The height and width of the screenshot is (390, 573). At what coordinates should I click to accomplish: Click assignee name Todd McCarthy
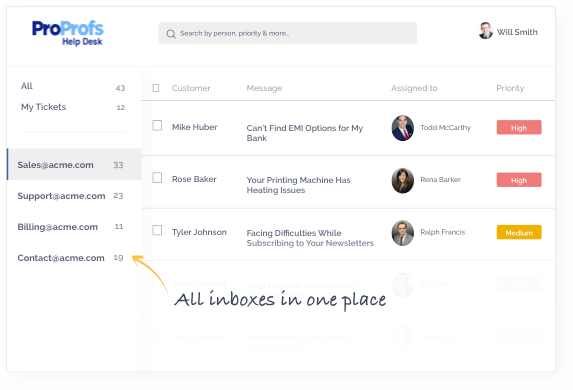(445, 128)
